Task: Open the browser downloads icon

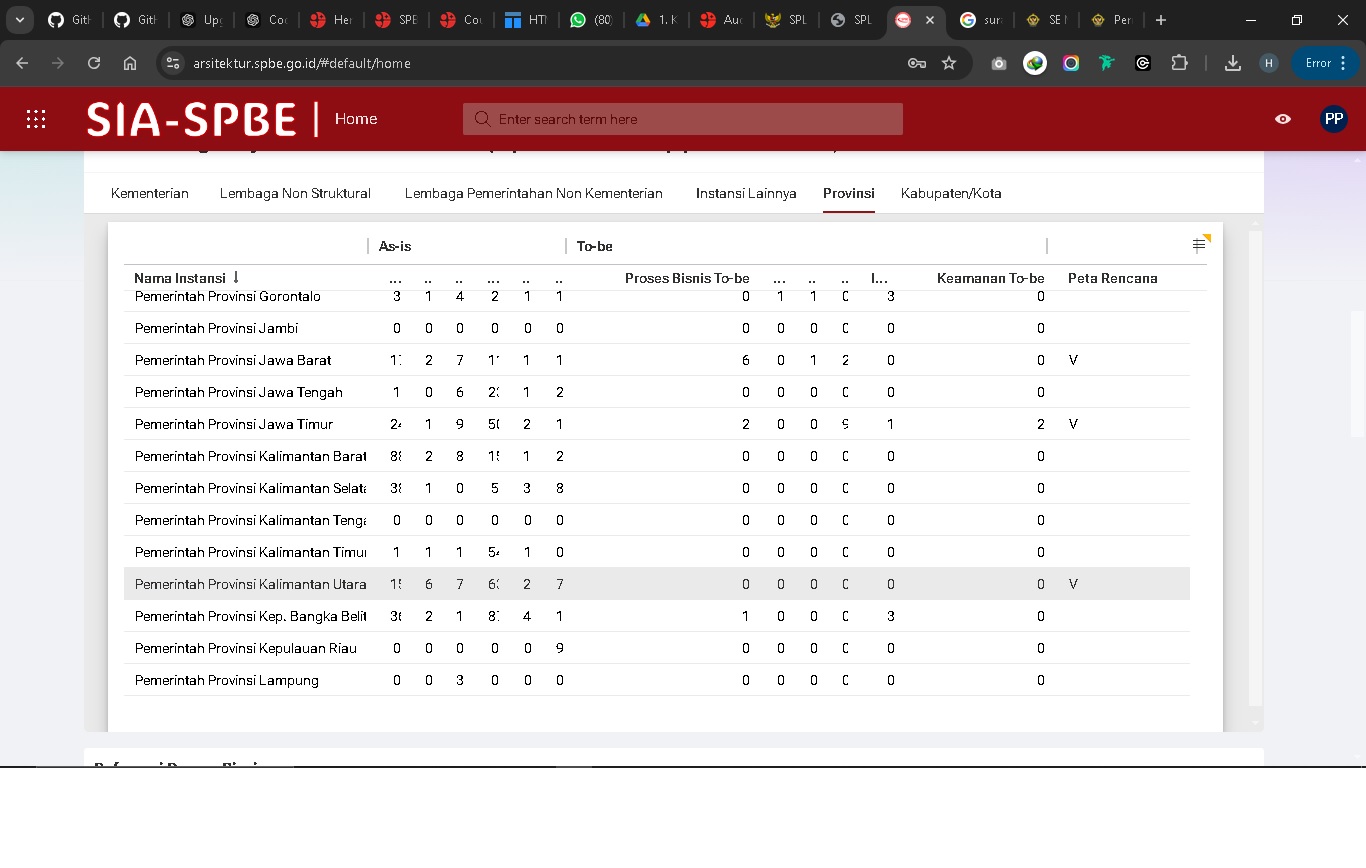Action: tap(1233, 63)
